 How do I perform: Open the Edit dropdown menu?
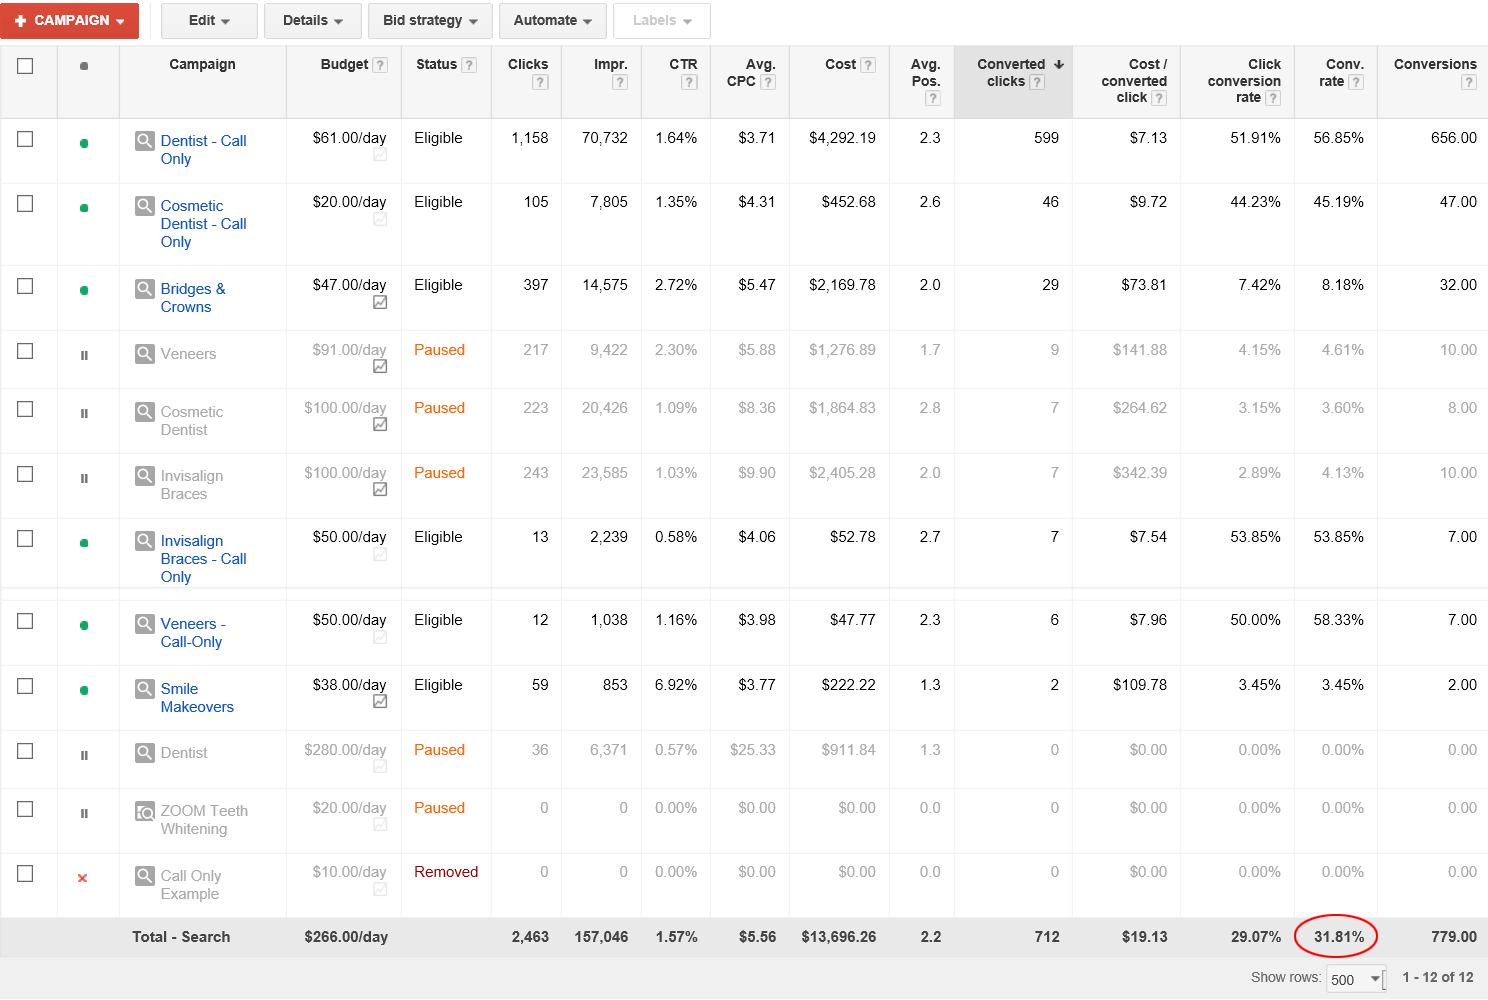click(x=209, y=20)
